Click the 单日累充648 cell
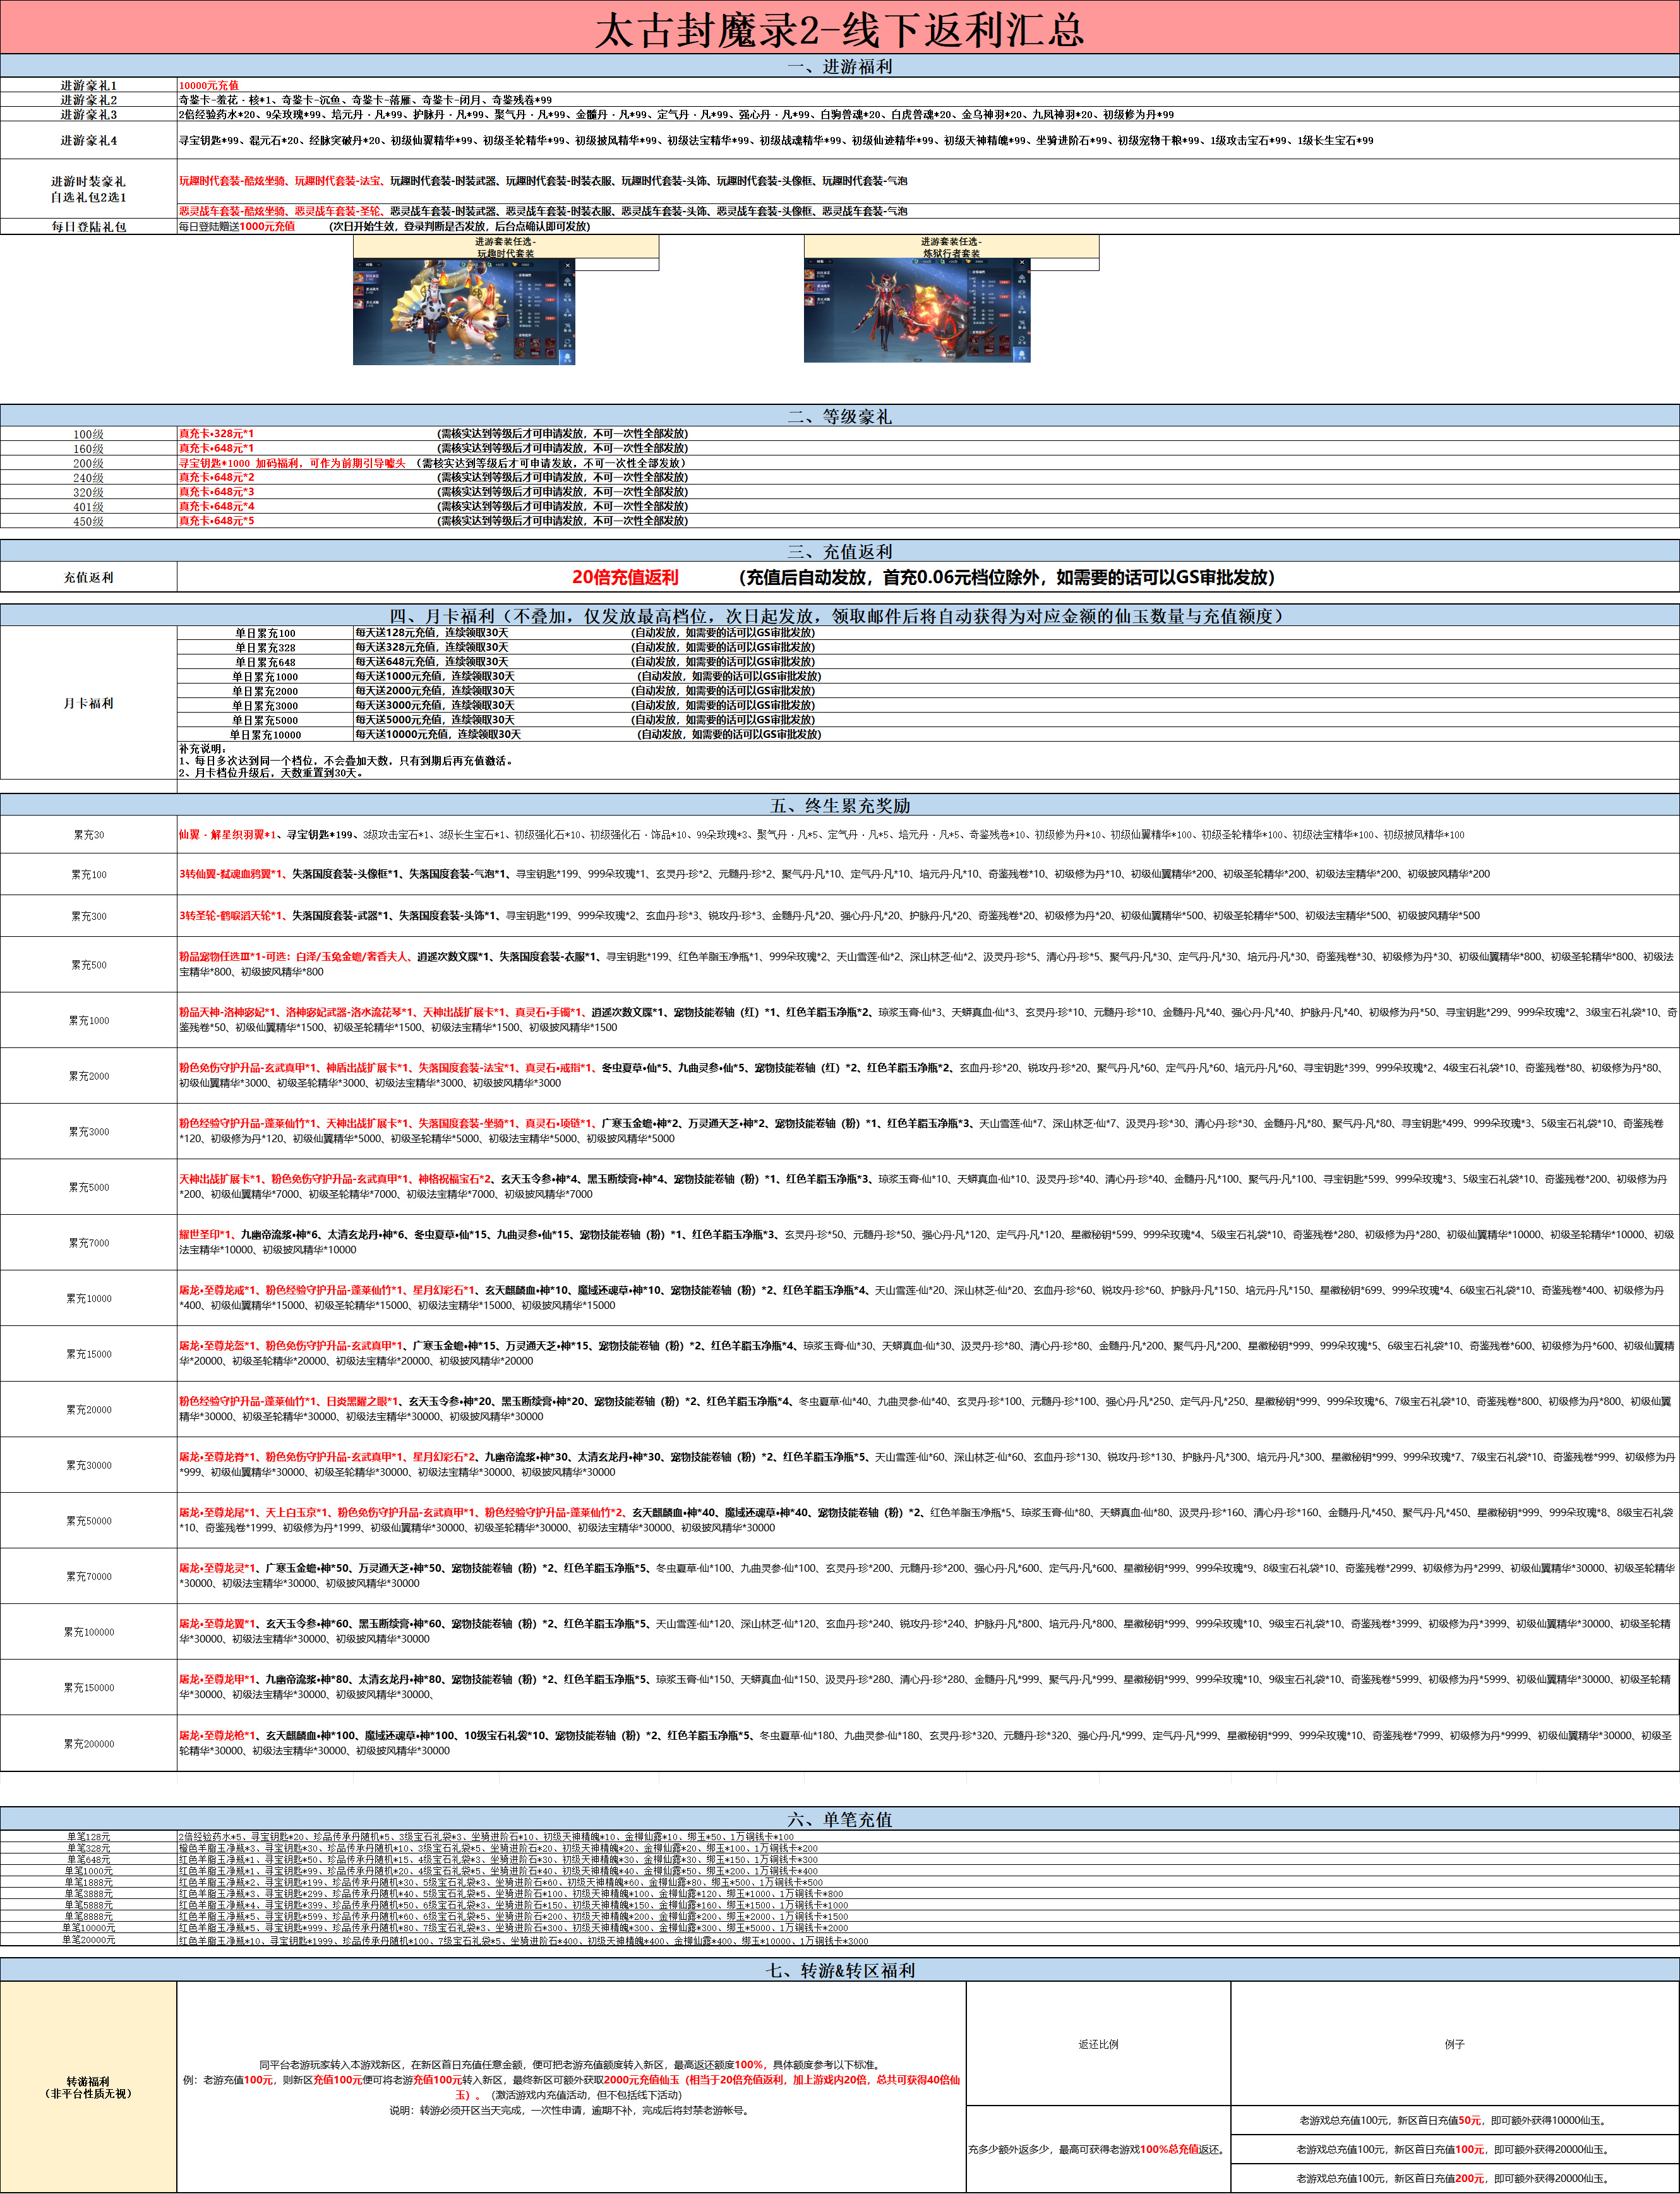 265,662
